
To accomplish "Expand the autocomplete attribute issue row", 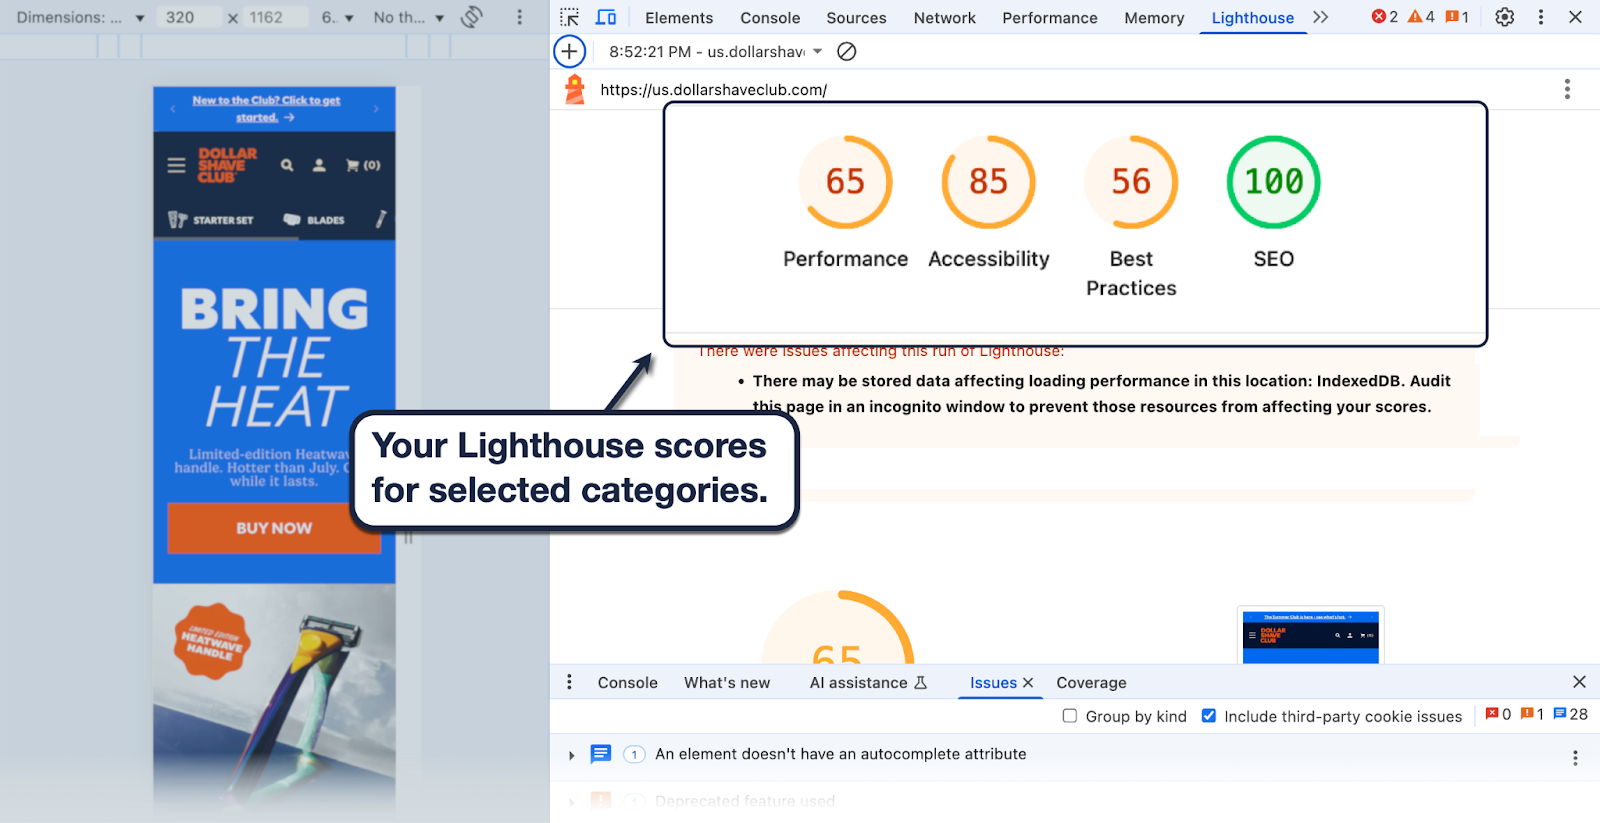I will pyautogui.click(x=571, y=755).
